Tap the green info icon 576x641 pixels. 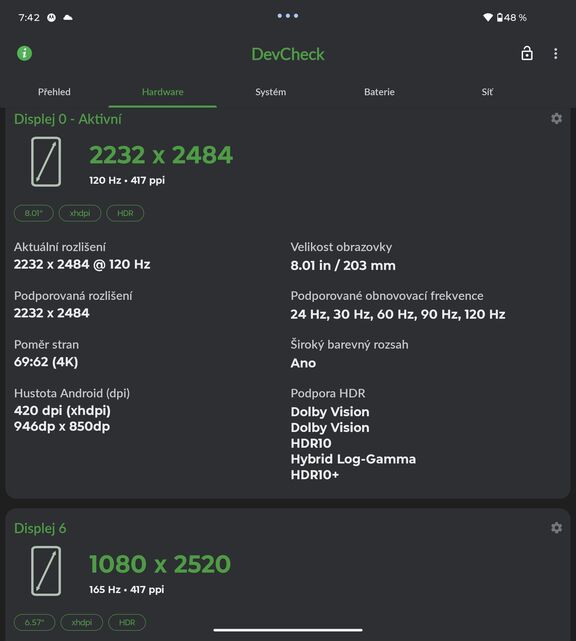(x=25, y=54)
